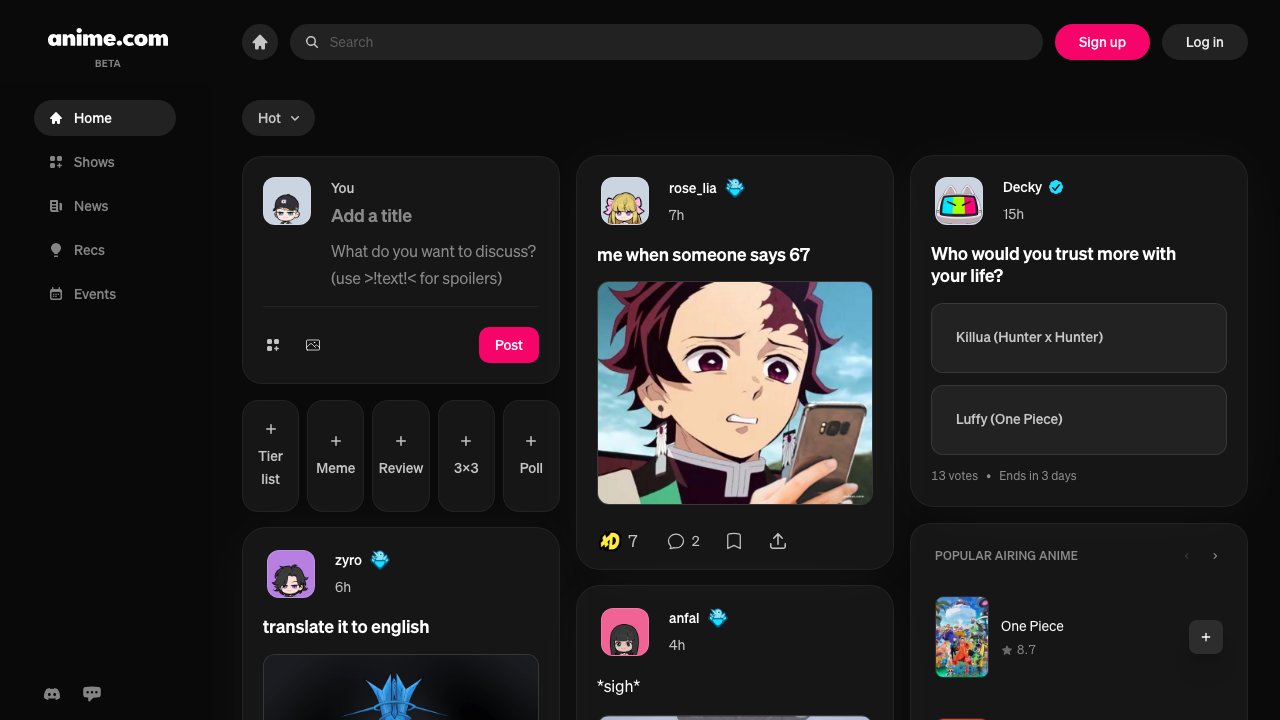Click the discussion text body field
This screenshot has width=1280, height=720.
(x=435, y=265)
